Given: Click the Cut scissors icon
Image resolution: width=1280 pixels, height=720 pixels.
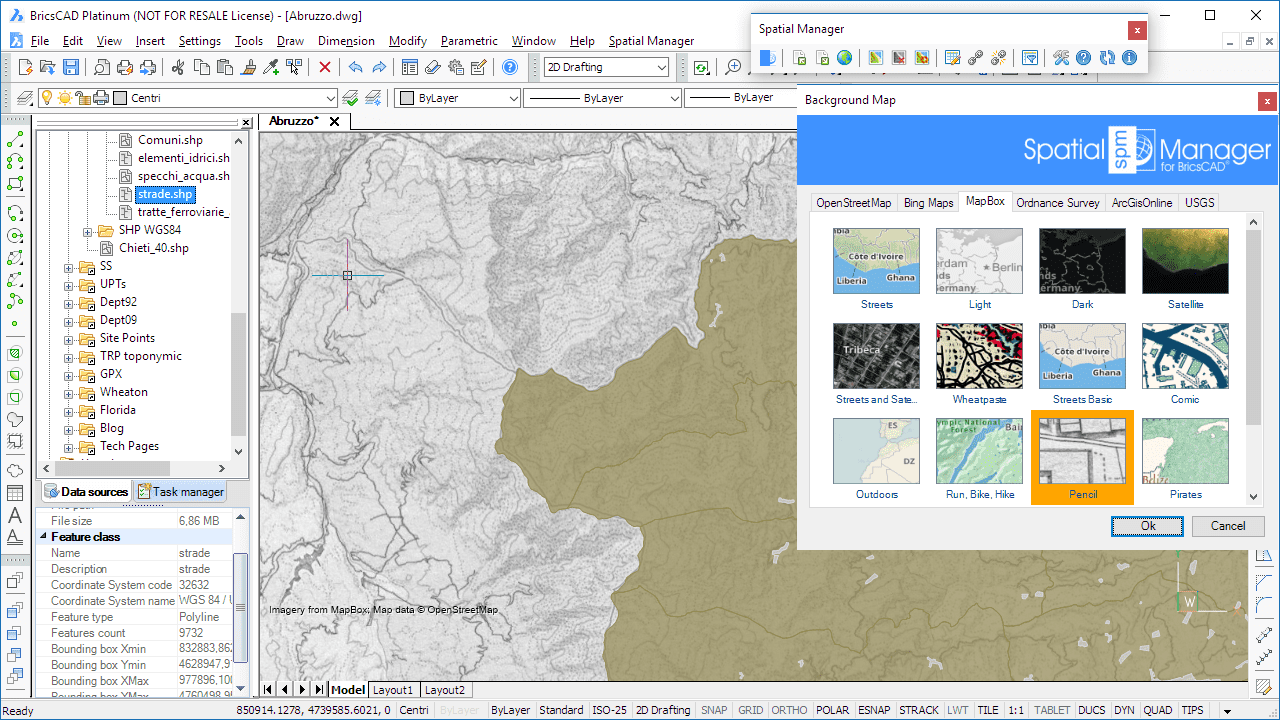Looking at the screenshot, I should pos(178,67).
